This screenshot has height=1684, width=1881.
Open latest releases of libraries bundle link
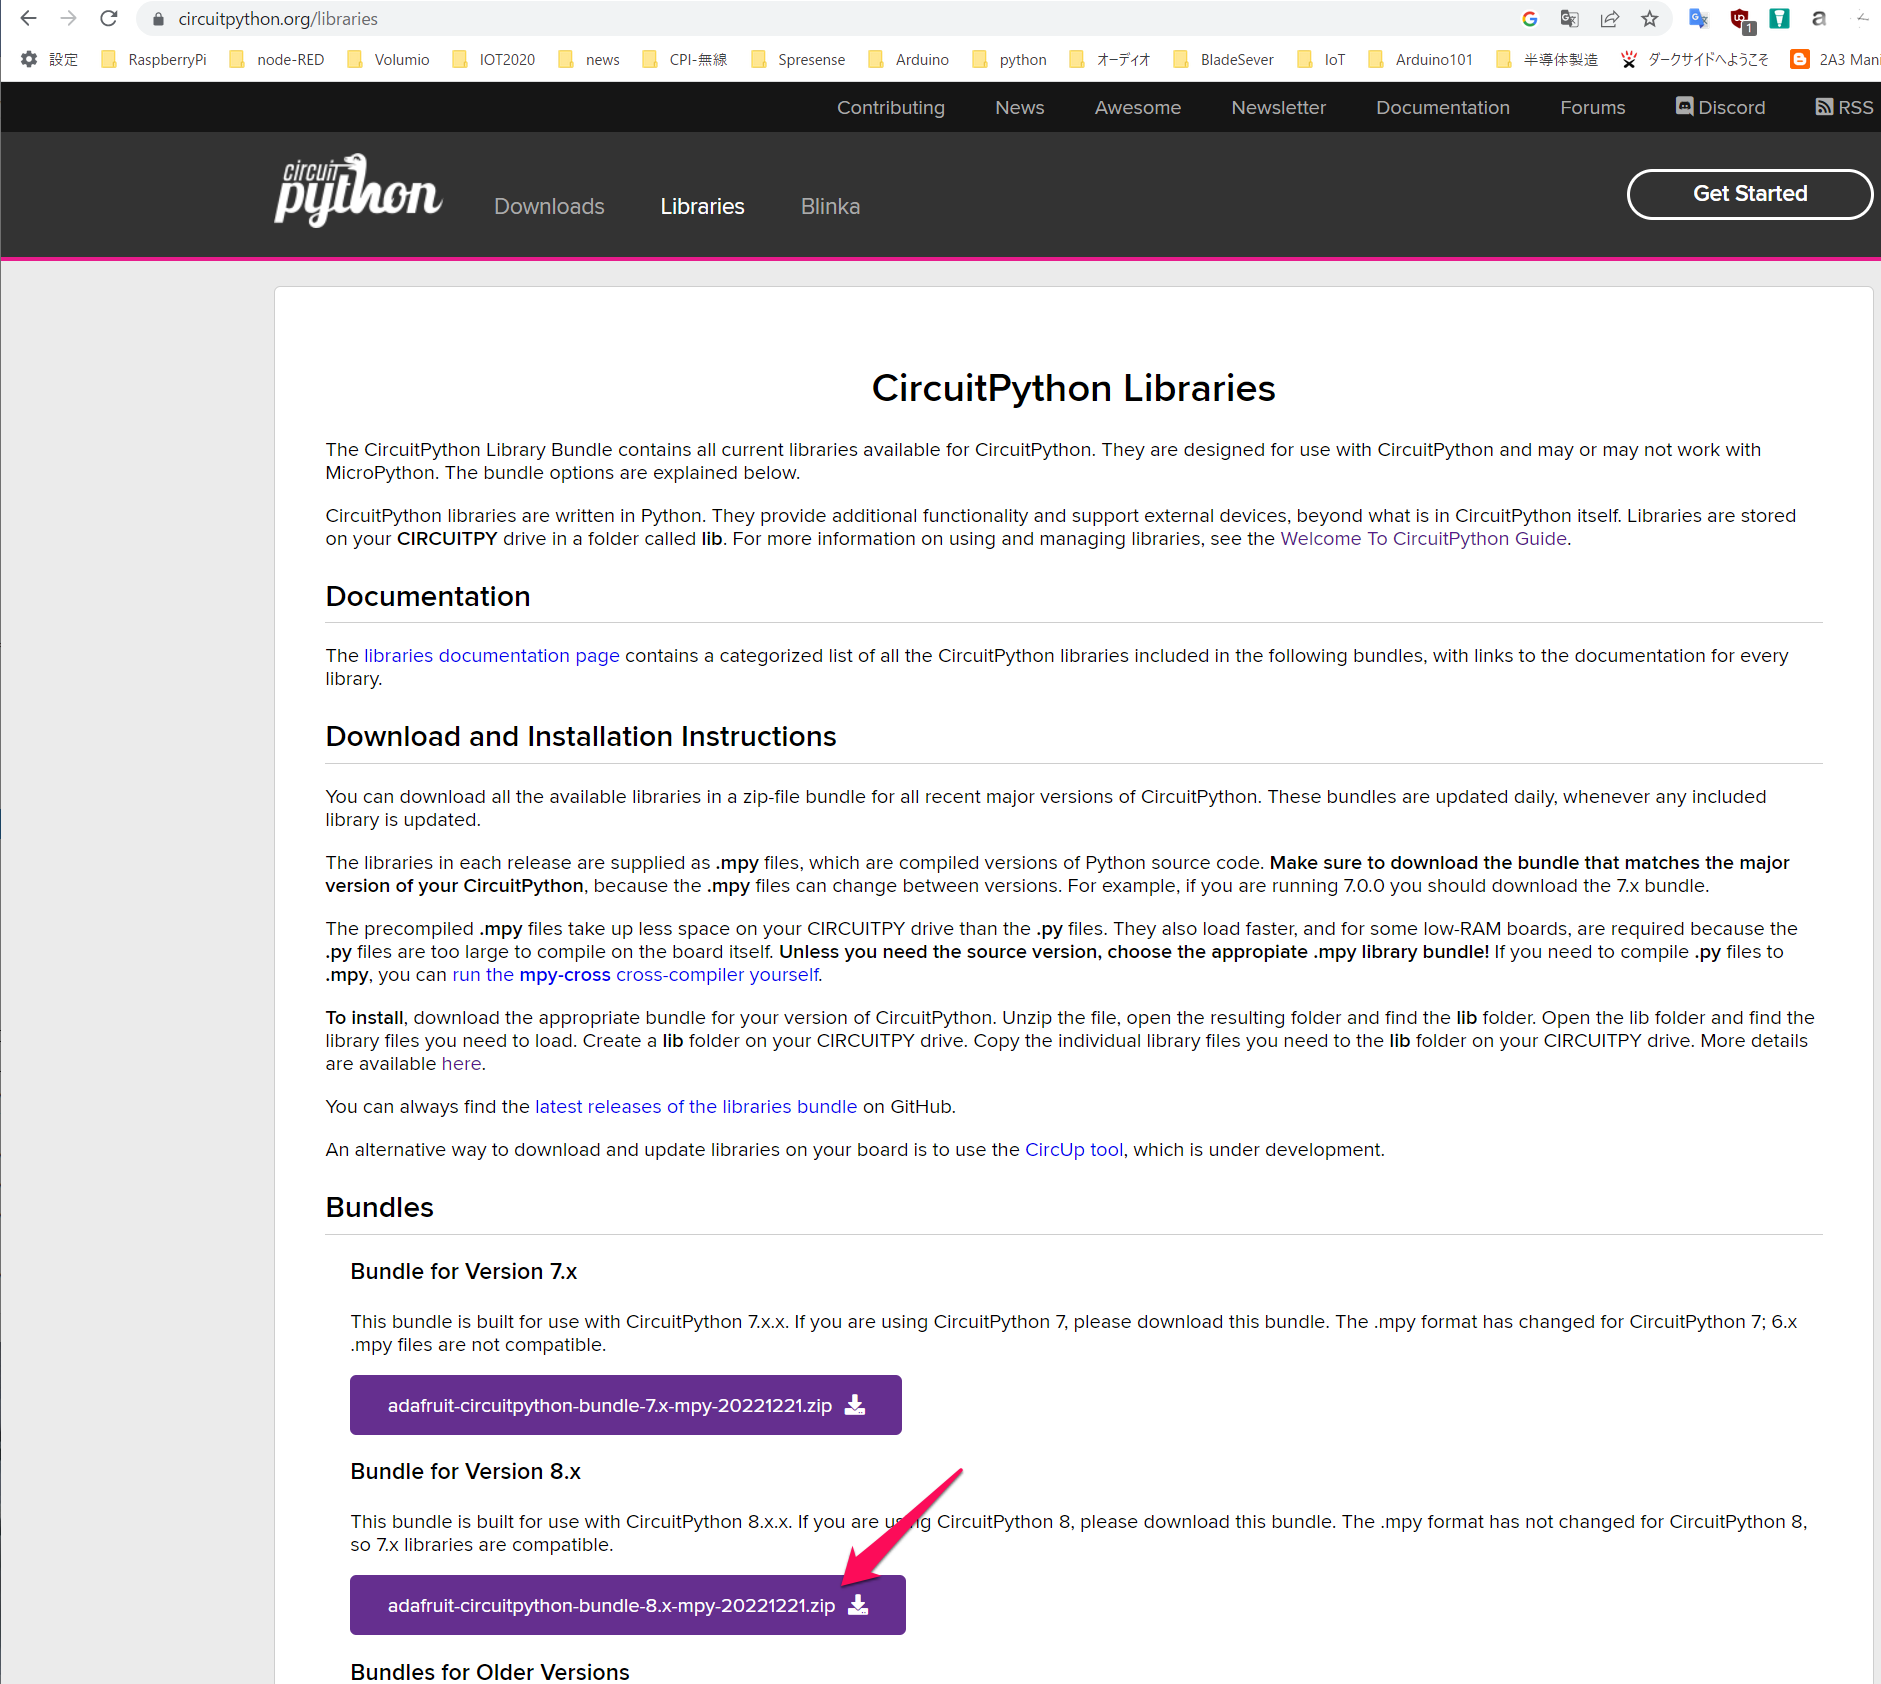point(696,1106)
